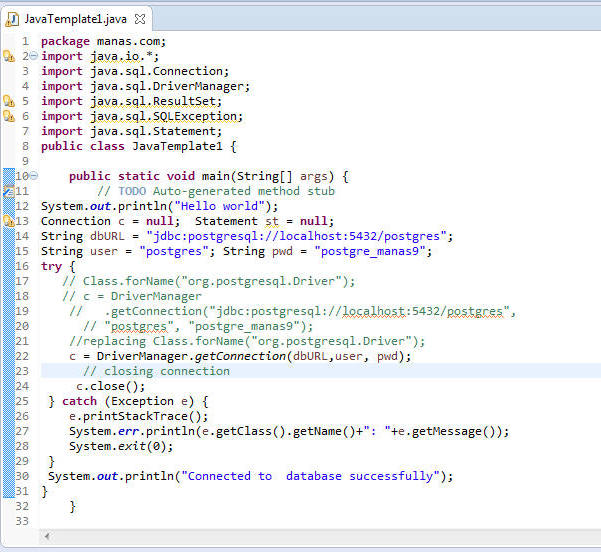Click 'DriverManager.getConnection(dbURL,user, pwd);'
This screenshot has width=601, height=552.
pos(254,356)
